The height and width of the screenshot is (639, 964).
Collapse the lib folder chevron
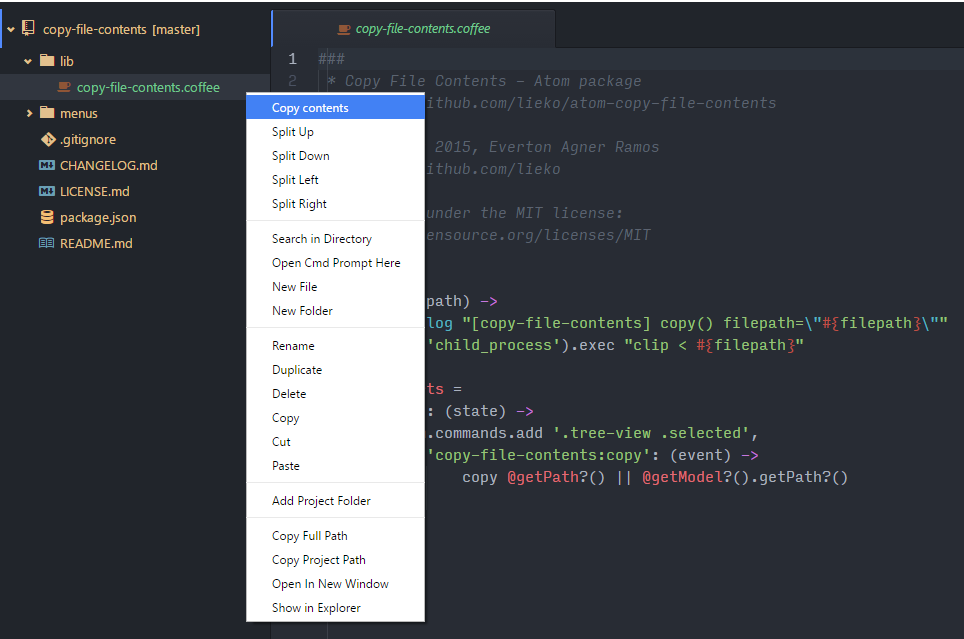tap(28, 62)
